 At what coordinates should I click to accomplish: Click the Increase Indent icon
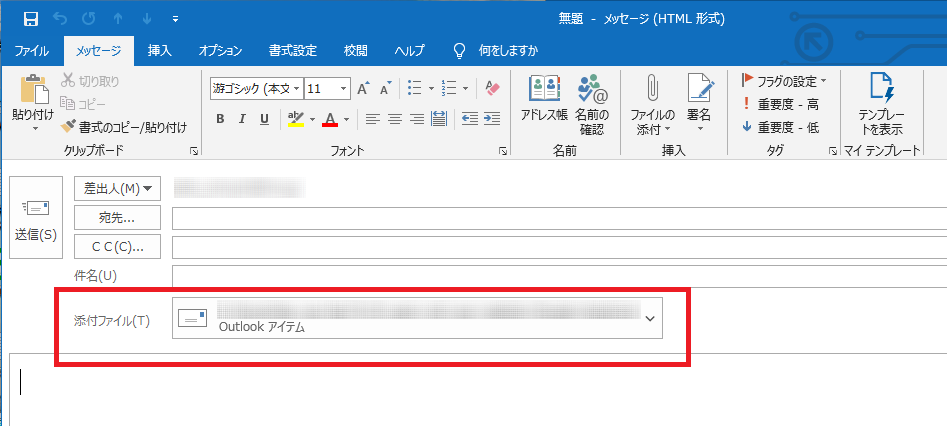click(x=492, y=119)
